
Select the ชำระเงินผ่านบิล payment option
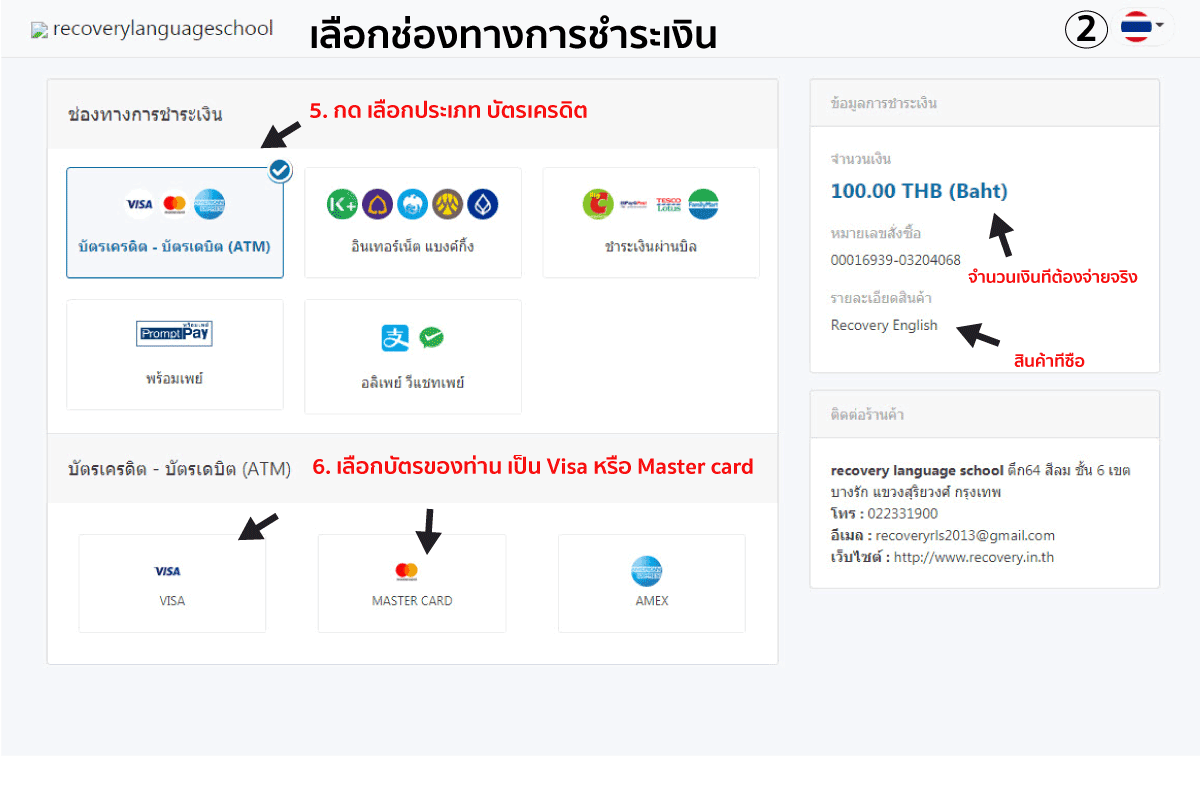[651, 222]
